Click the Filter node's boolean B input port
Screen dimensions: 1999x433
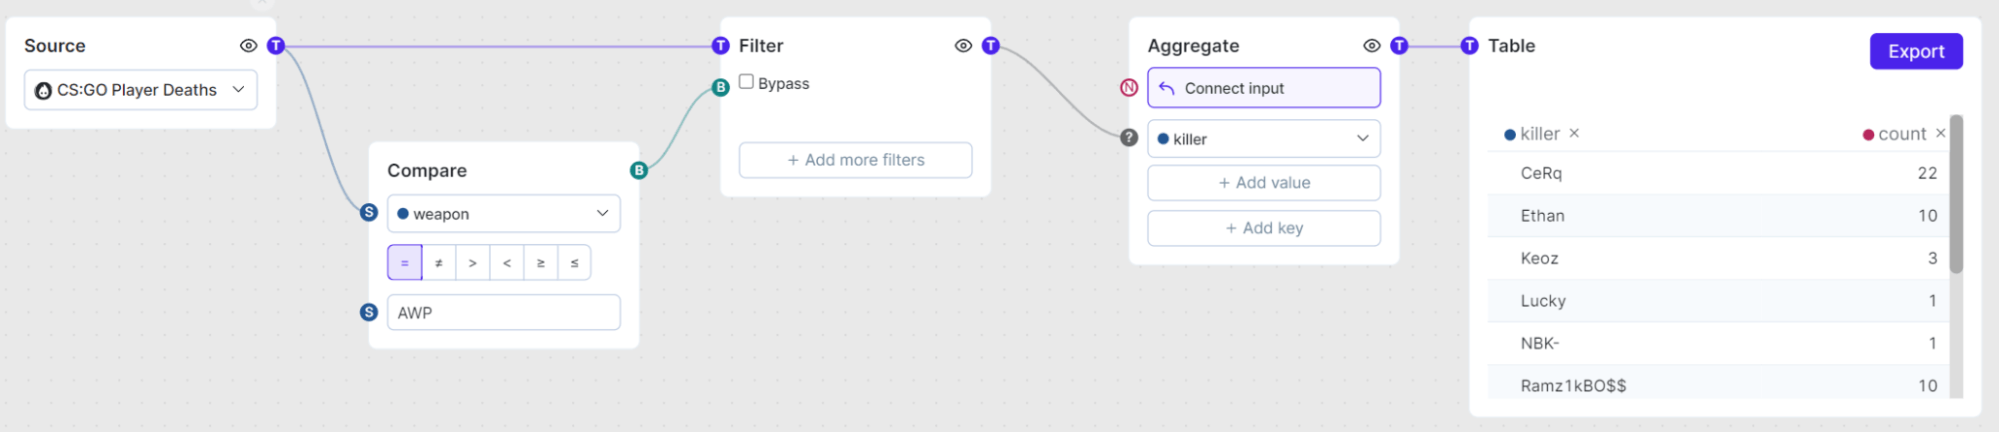(x=720, y=88)
